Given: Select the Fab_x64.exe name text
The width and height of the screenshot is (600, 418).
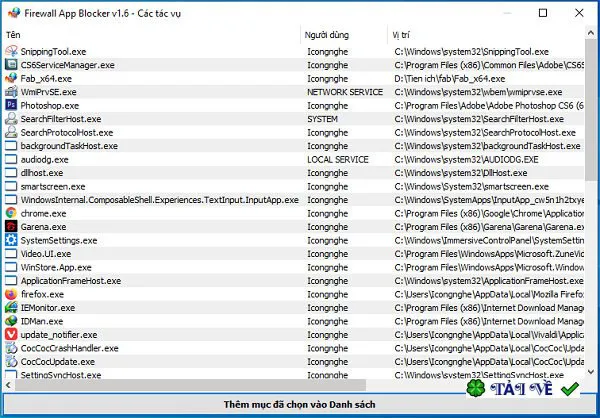Looking at the screenshot, I should [46, 78].
